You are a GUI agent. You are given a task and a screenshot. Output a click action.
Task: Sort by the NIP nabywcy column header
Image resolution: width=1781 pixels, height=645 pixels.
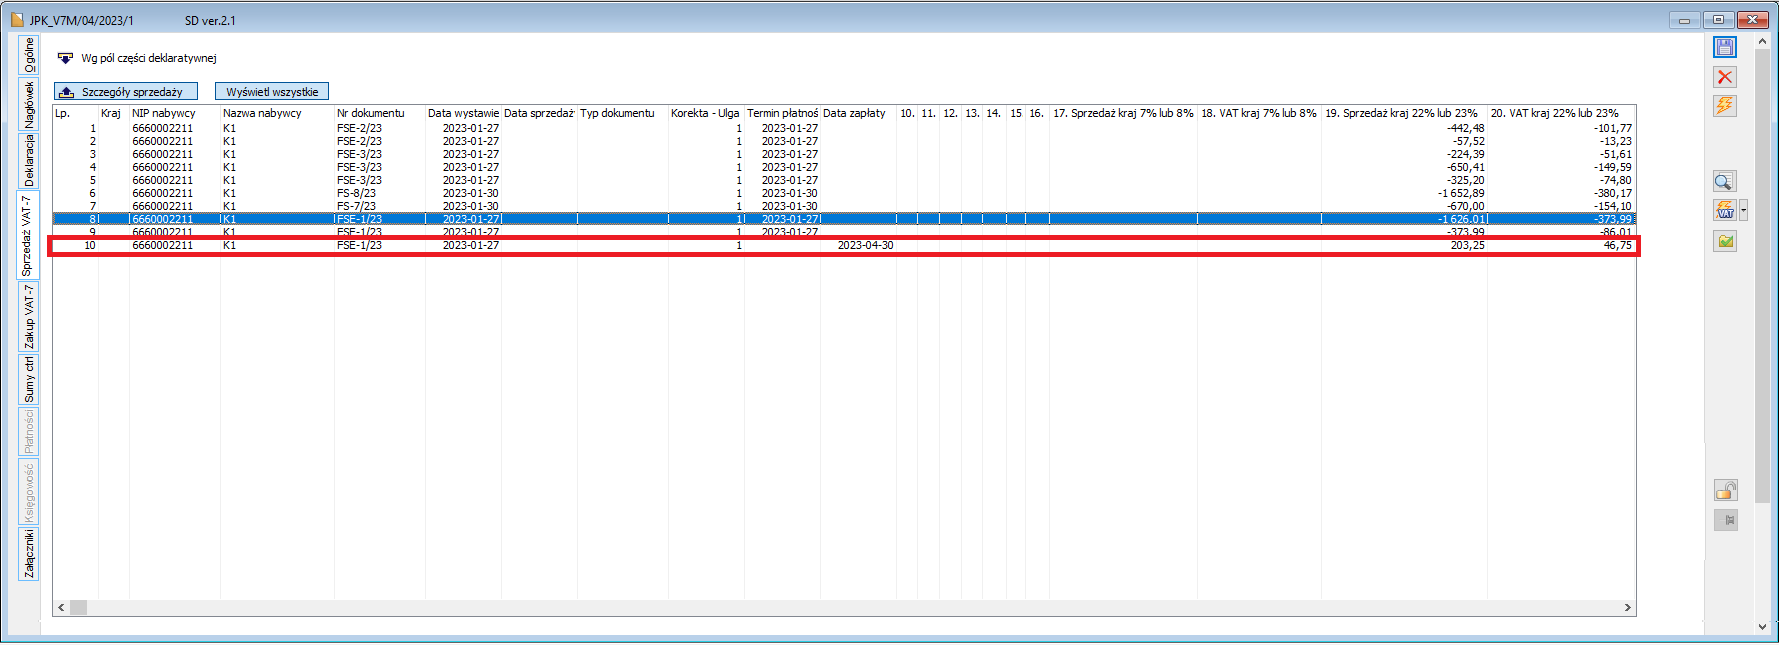tap(175, 113)
